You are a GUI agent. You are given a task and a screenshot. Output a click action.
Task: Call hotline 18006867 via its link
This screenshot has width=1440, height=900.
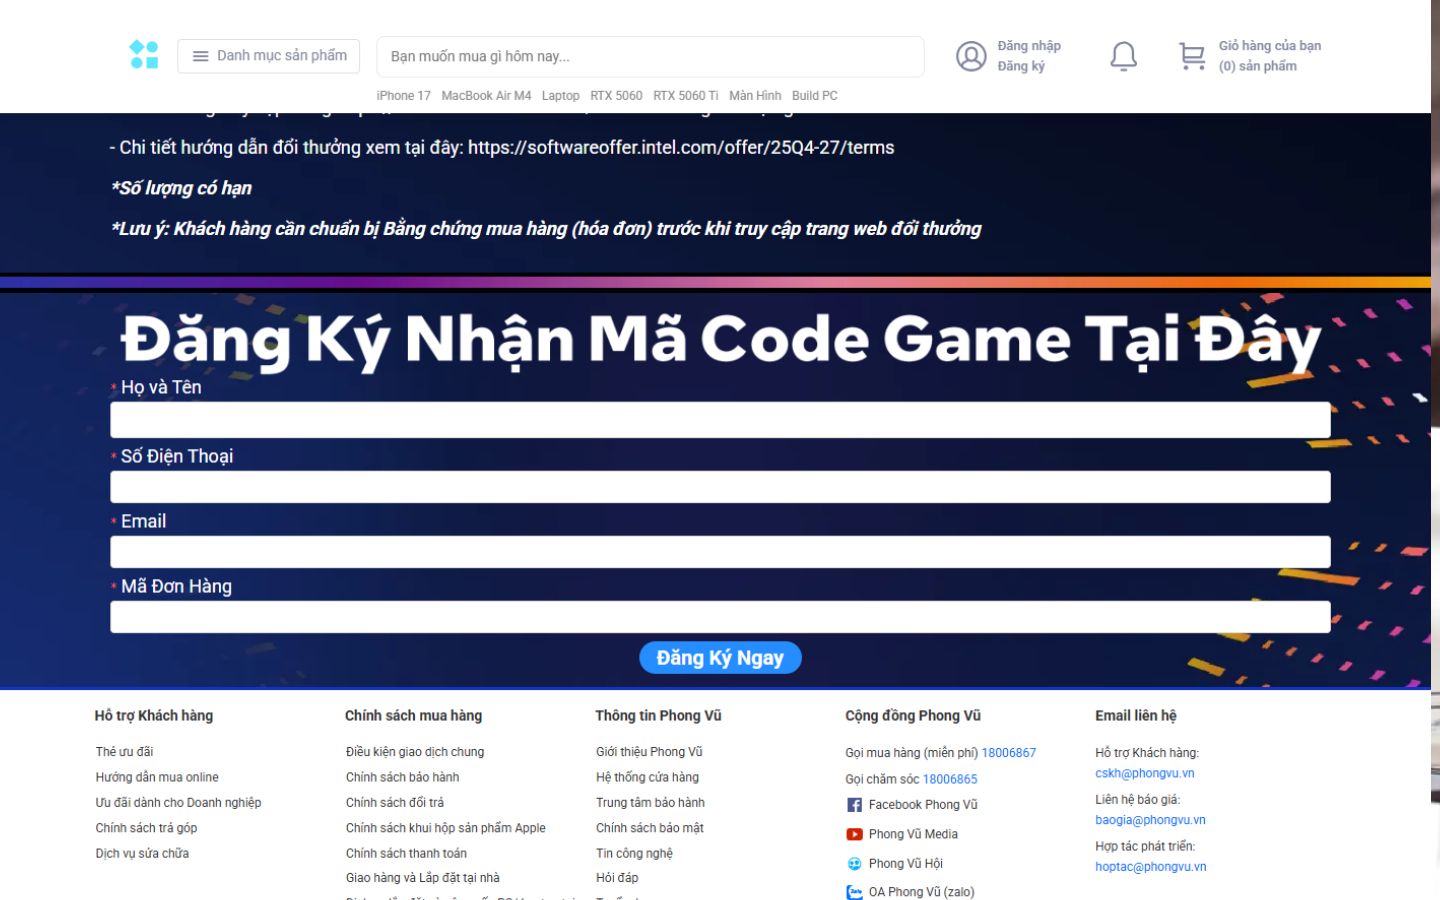point(1009,752)
